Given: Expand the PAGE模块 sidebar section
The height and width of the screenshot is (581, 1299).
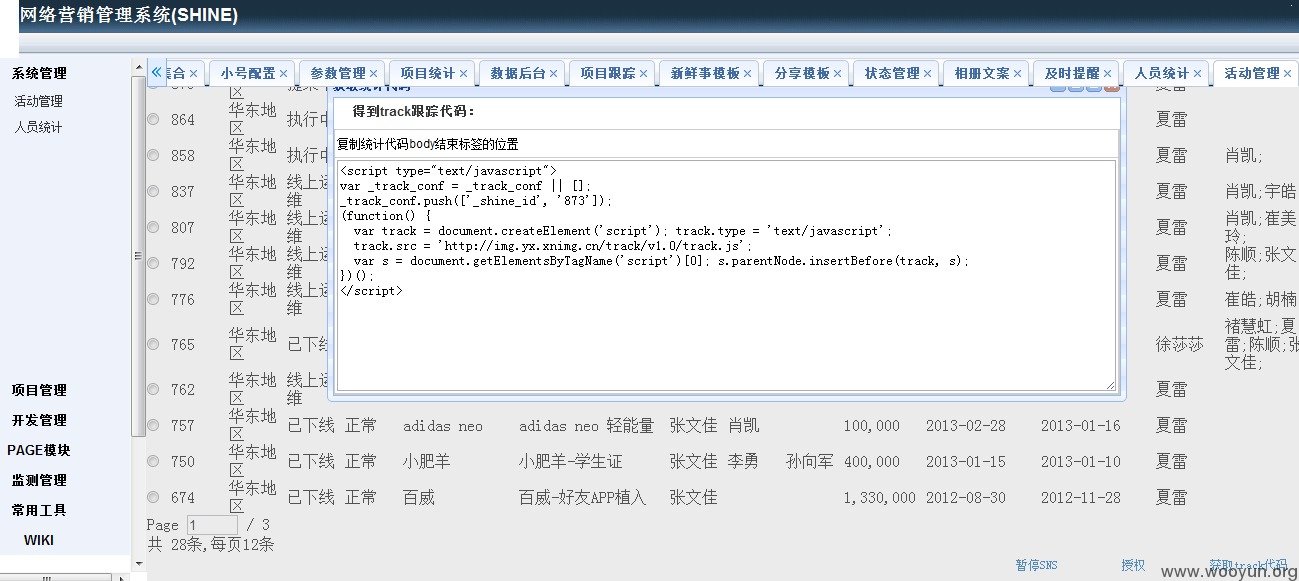Looking at the screenshot, I should (39, 450).
